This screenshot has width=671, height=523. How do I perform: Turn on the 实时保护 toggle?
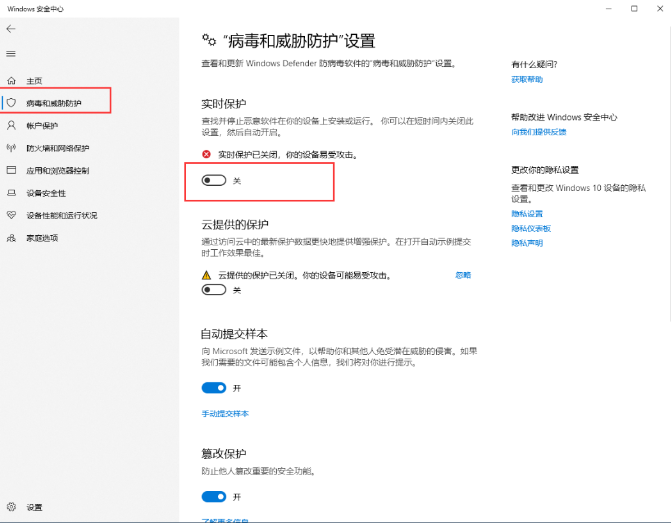(214, 181)
